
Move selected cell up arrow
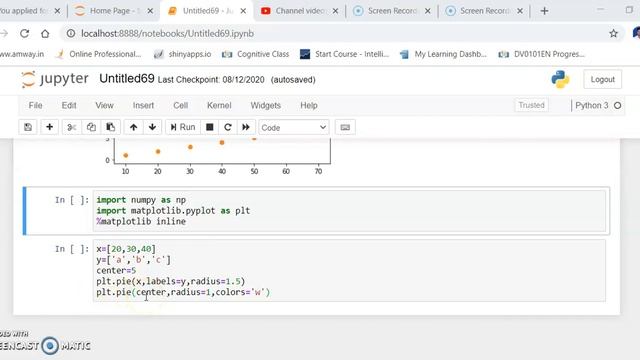click(133, 127)
